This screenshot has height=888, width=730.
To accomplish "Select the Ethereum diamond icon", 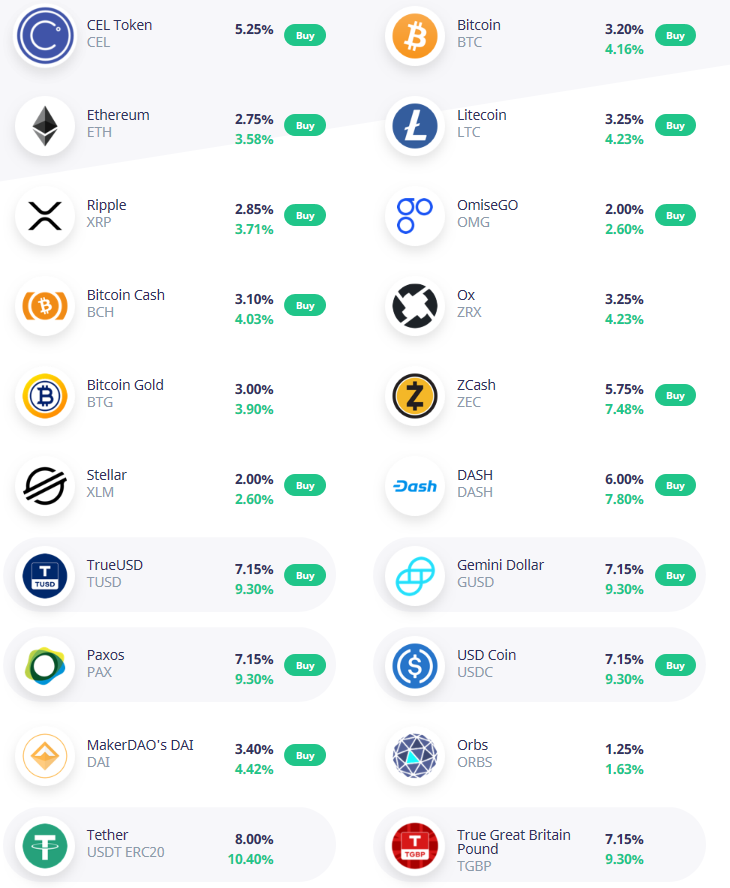I will click(x=45, y=126).
